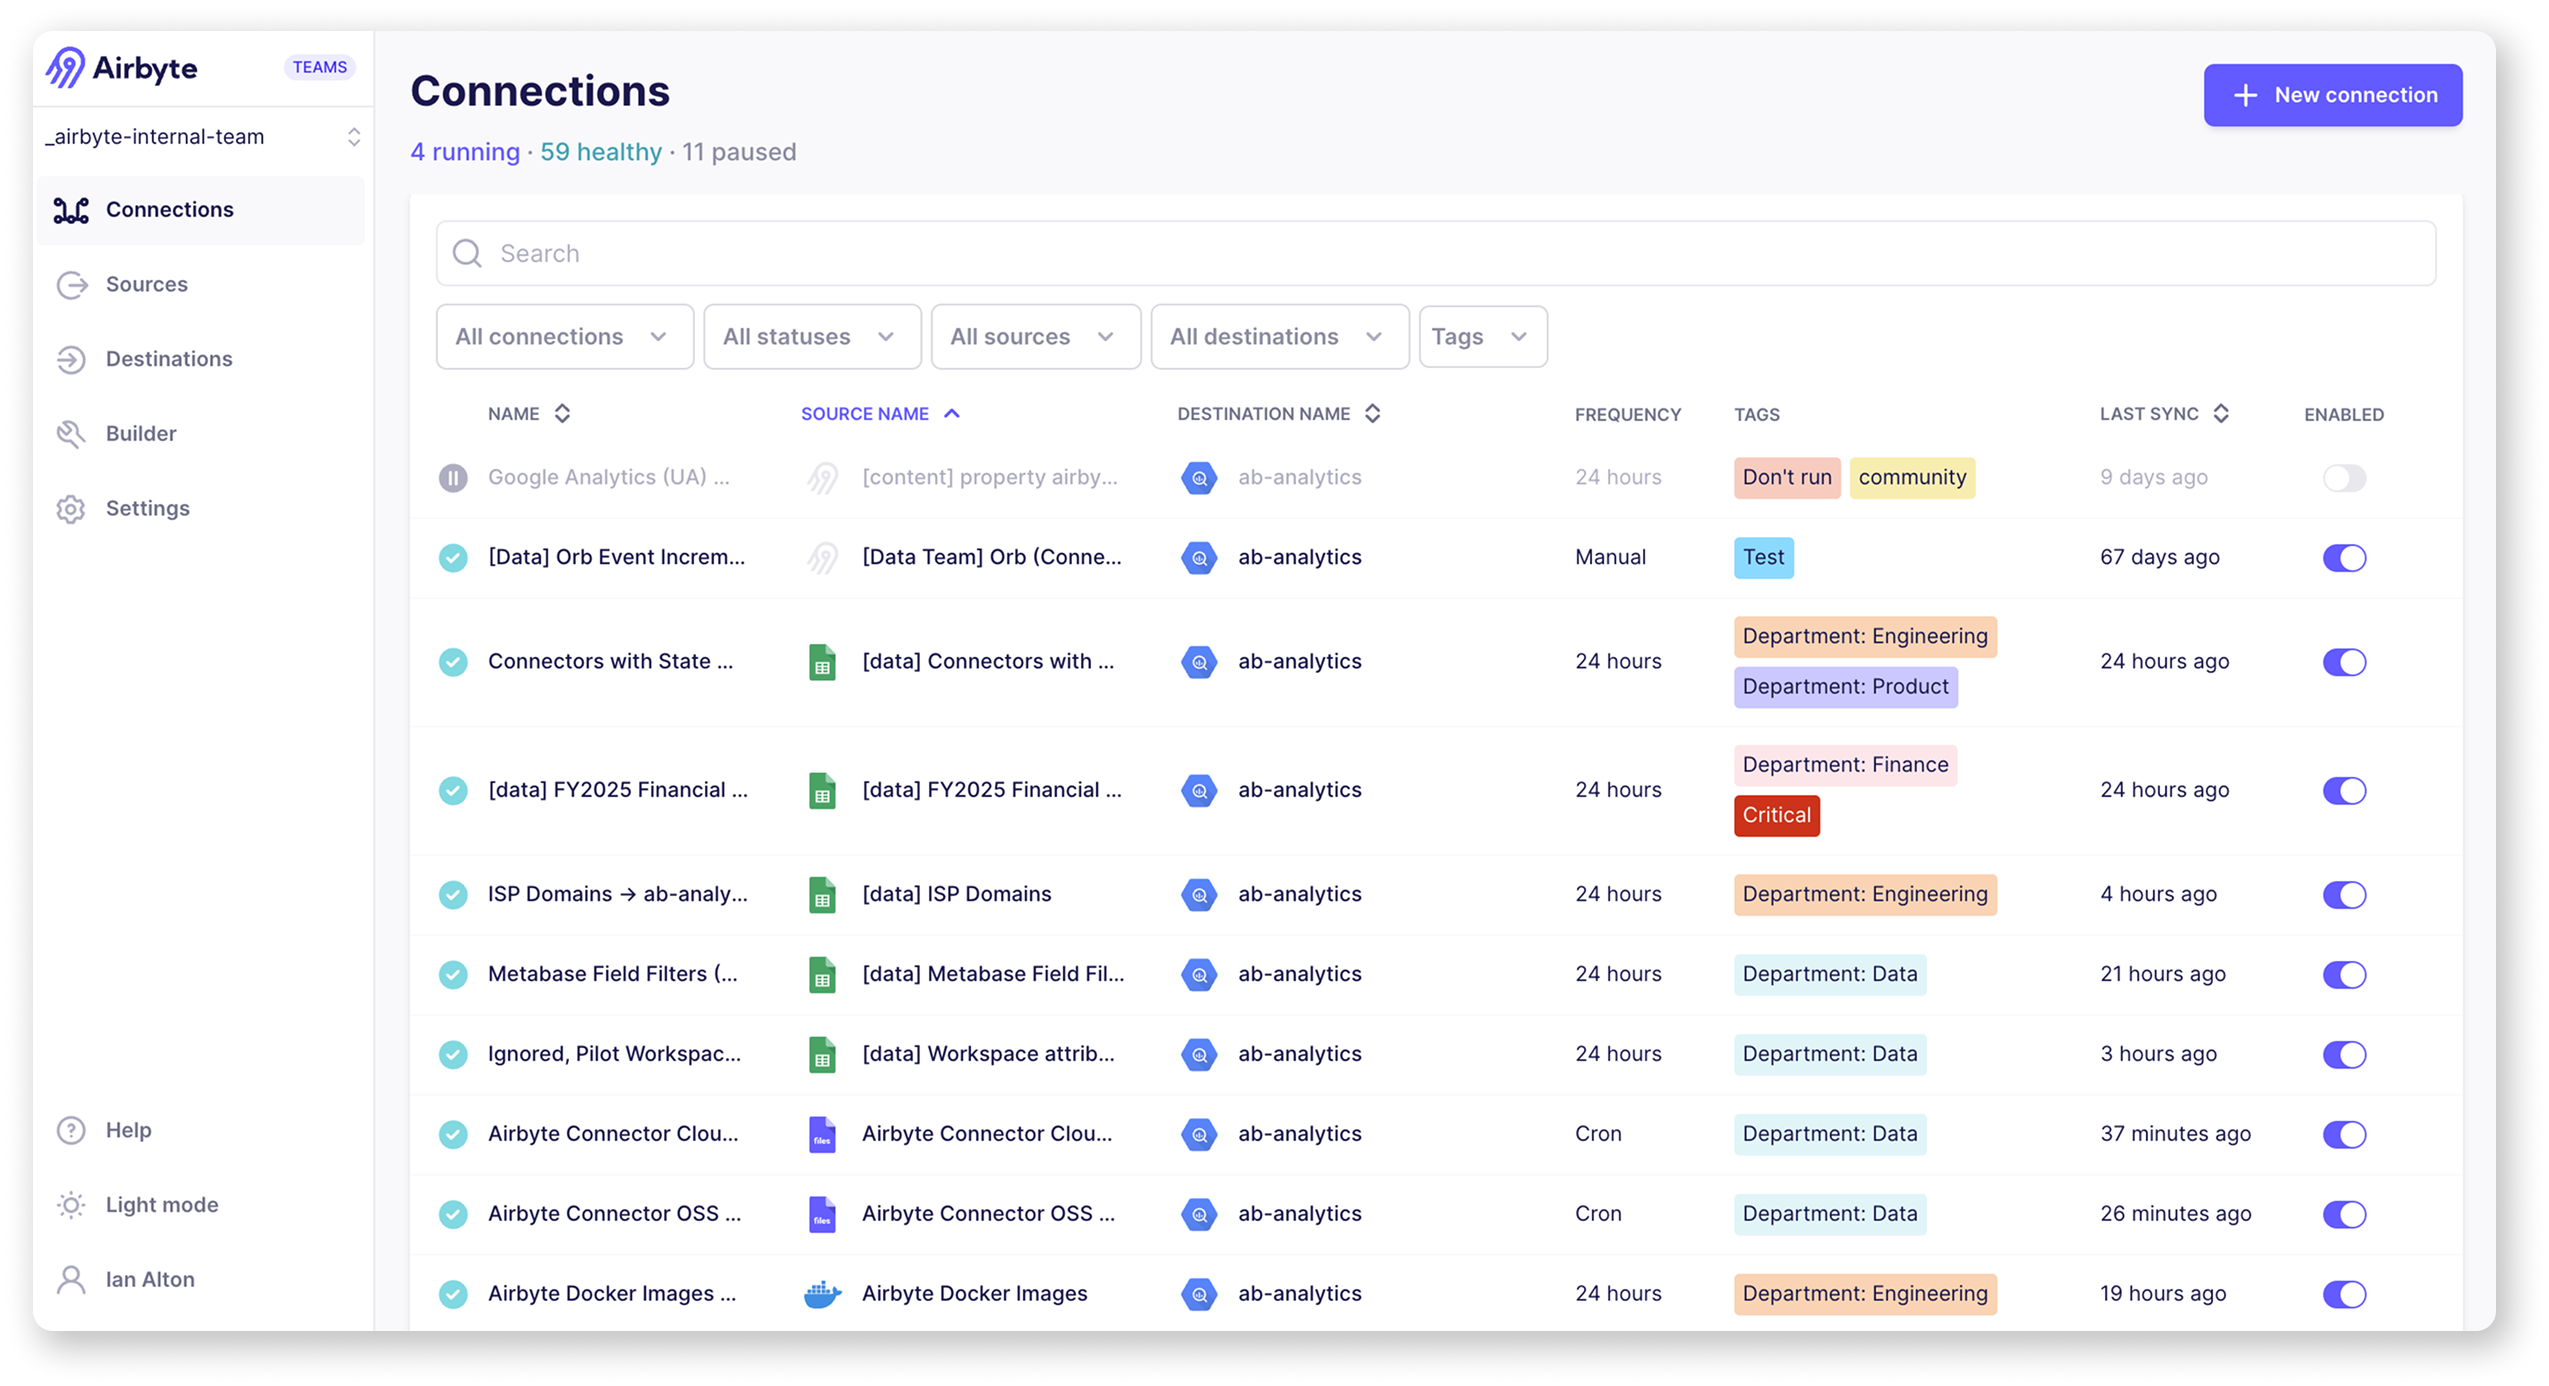Viewport: 2549px width, 1386px height.
Task: Open the Sources panel icon
Action: tap(71, 285)
